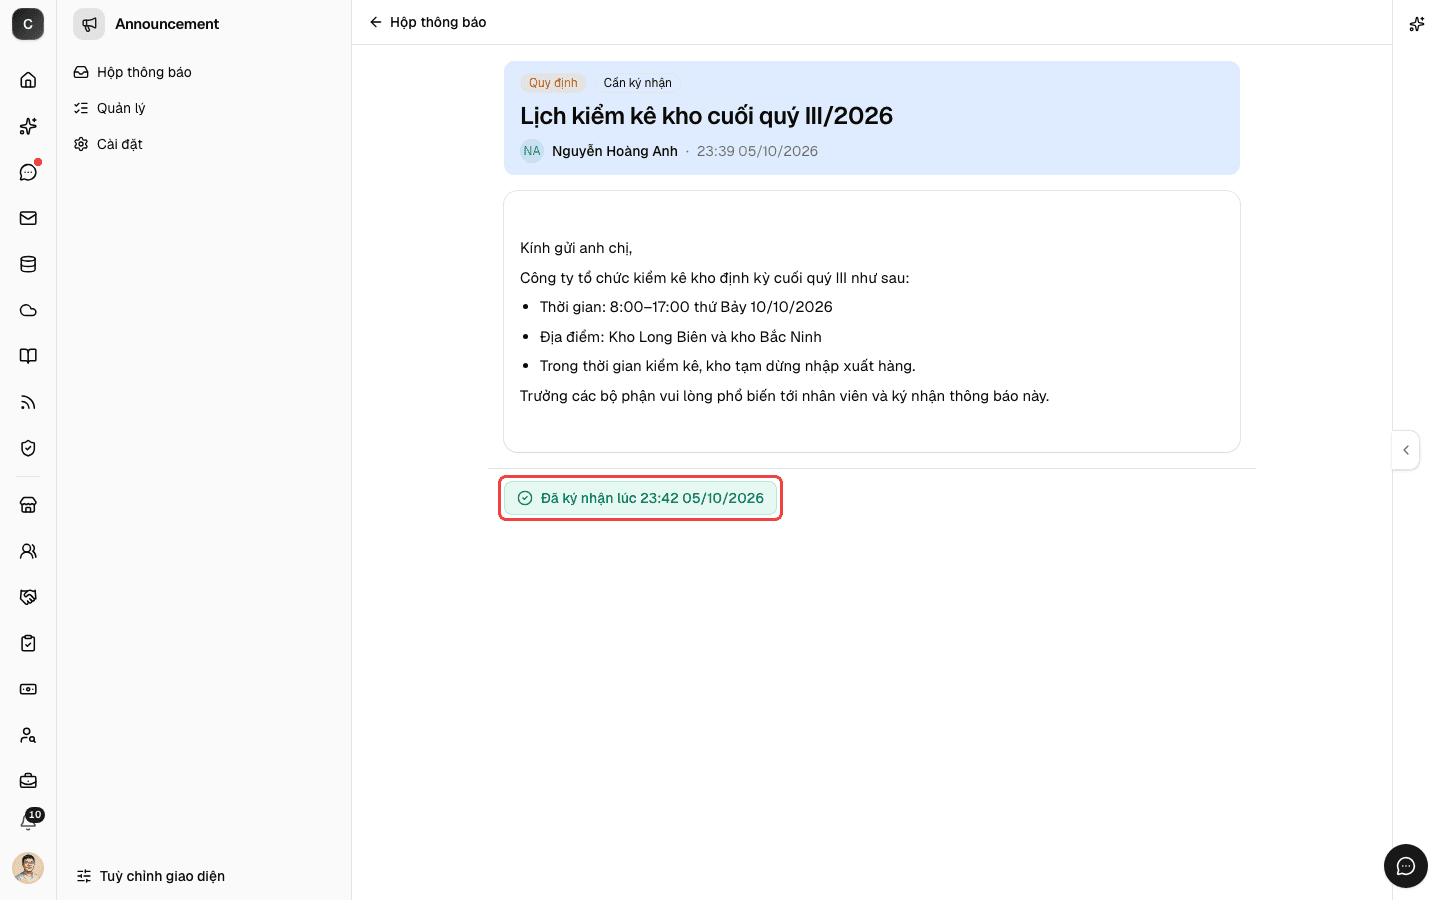Open the database icon in sidebar
This screenshot has height=900, width=1440.
(x=28, y=264)
